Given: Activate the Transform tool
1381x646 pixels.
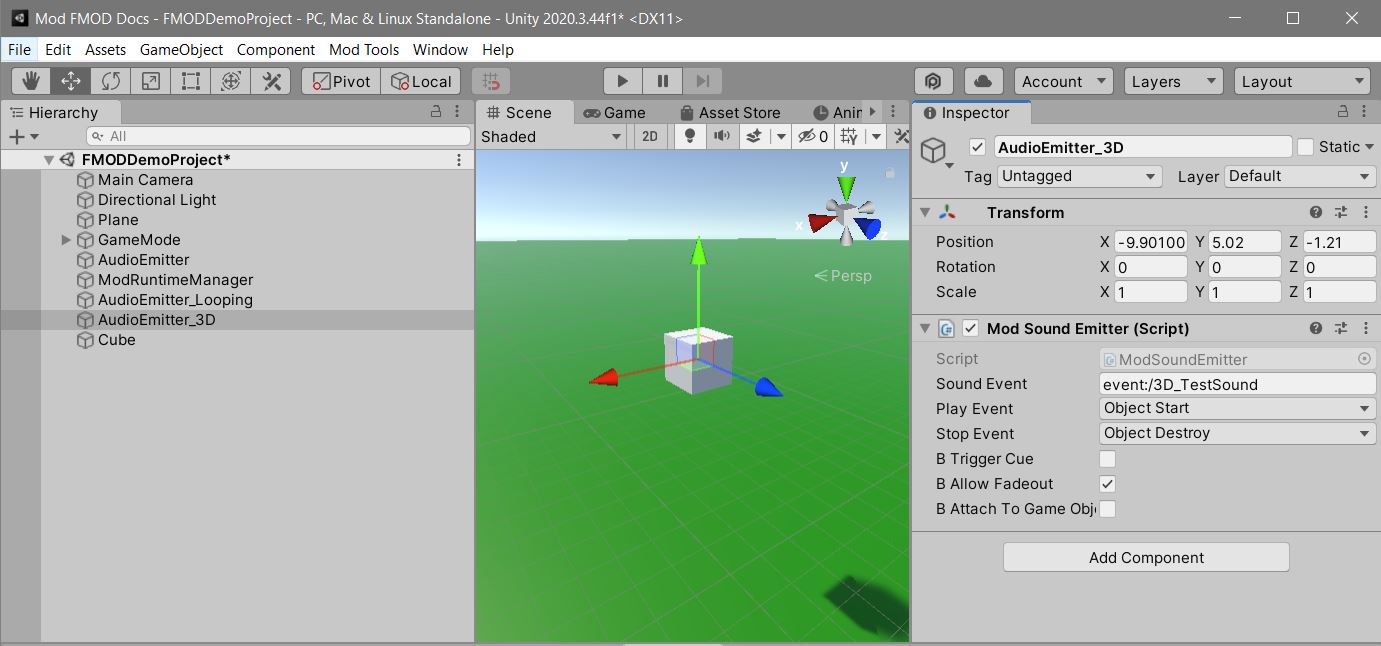Looking at the screenshot, I should (x=231, y=80).
